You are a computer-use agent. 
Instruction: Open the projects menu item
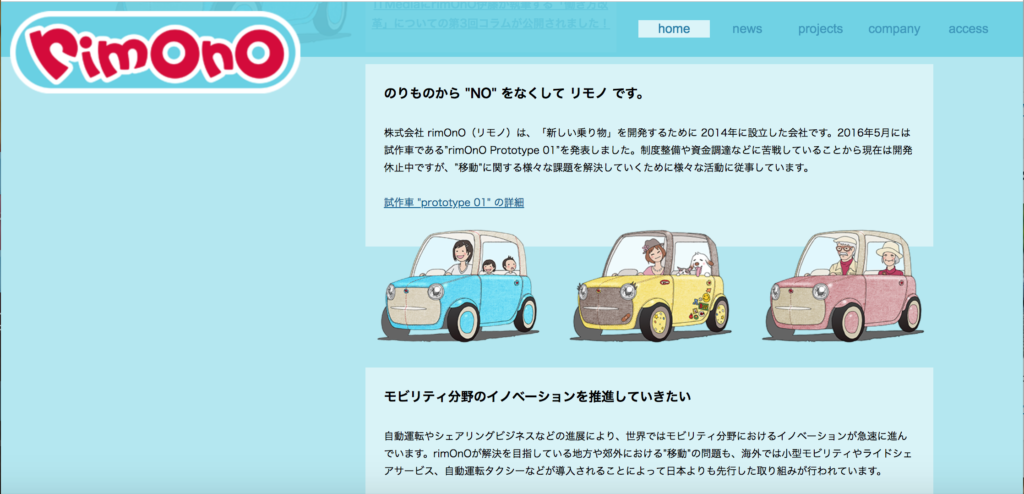[820, 29]
